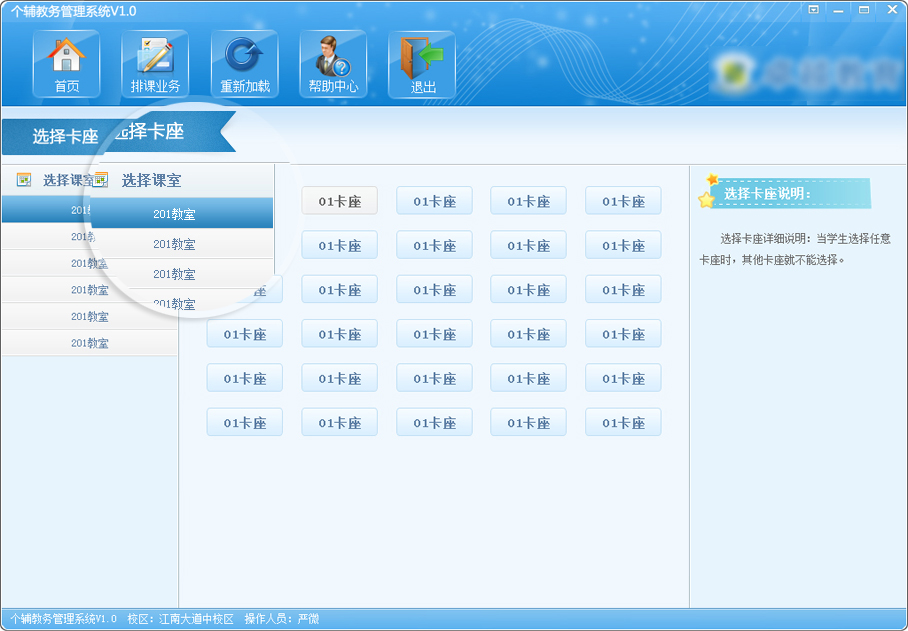Go to the 首页 home icon
This screenshot has width=908, height=631.
66,64
